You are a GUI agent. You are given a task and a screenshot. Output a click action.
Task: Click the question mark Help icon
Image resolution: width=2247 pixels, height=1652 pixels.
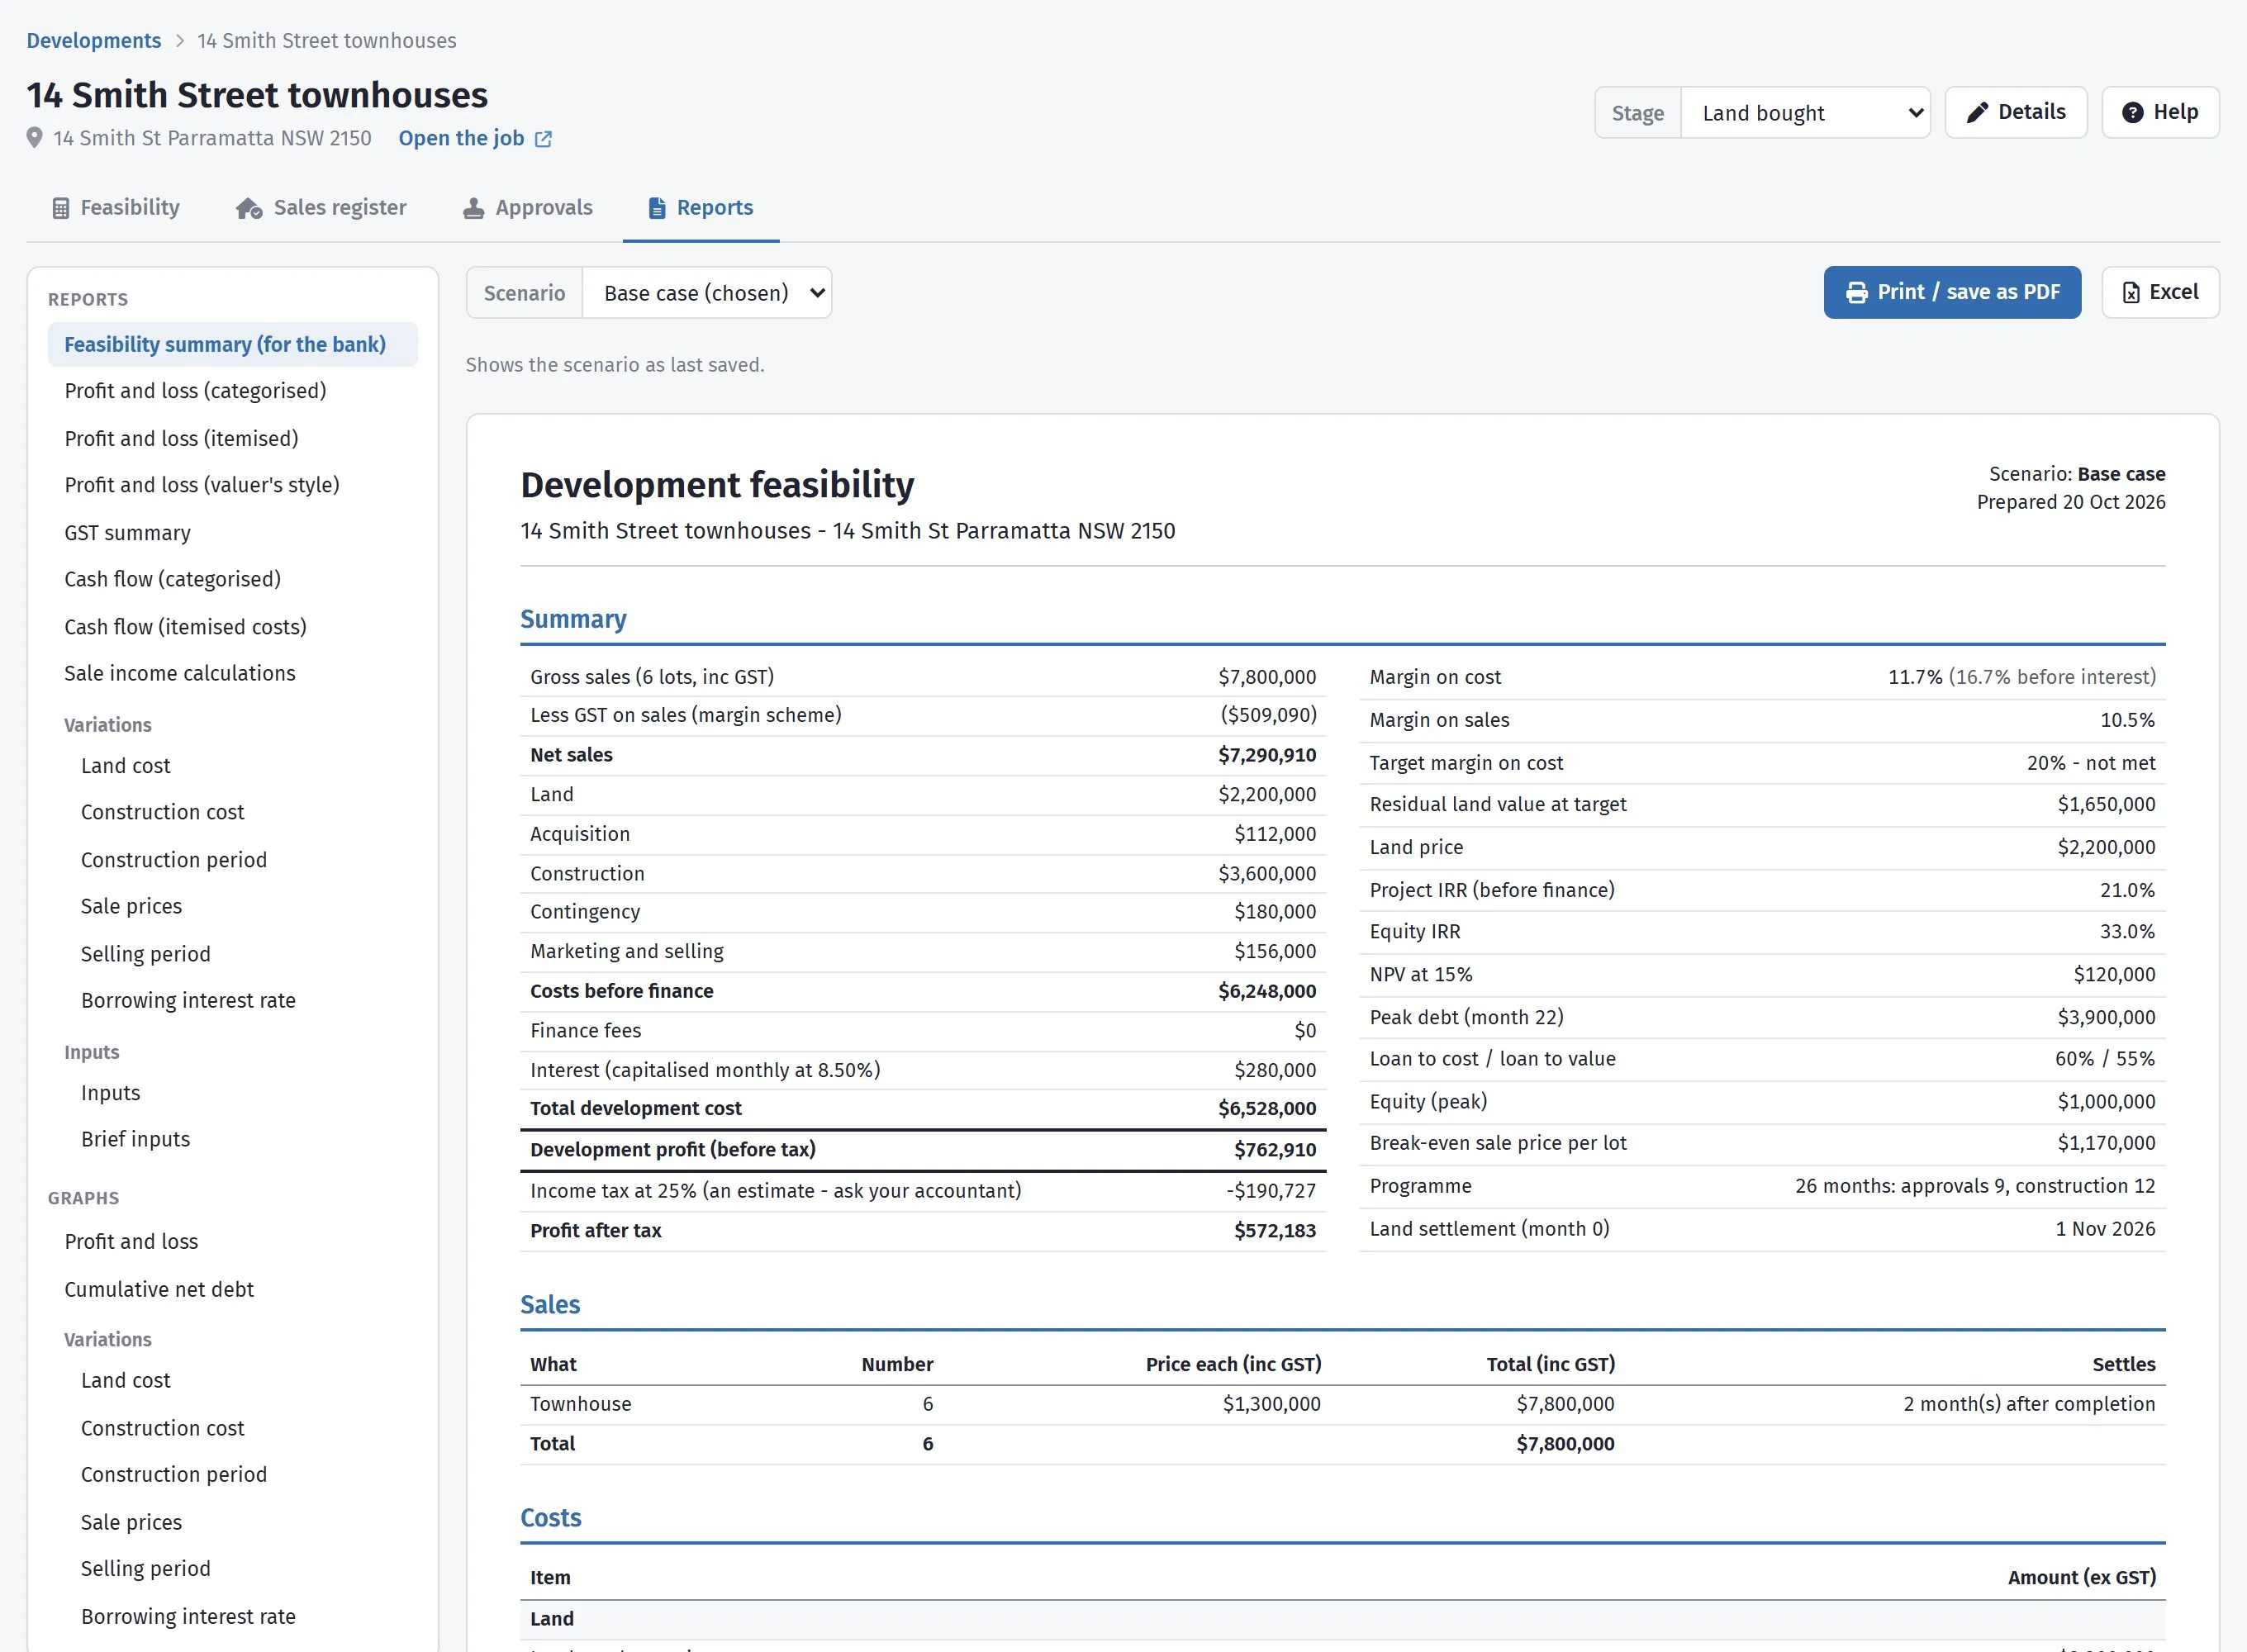tap(2133, 112)
